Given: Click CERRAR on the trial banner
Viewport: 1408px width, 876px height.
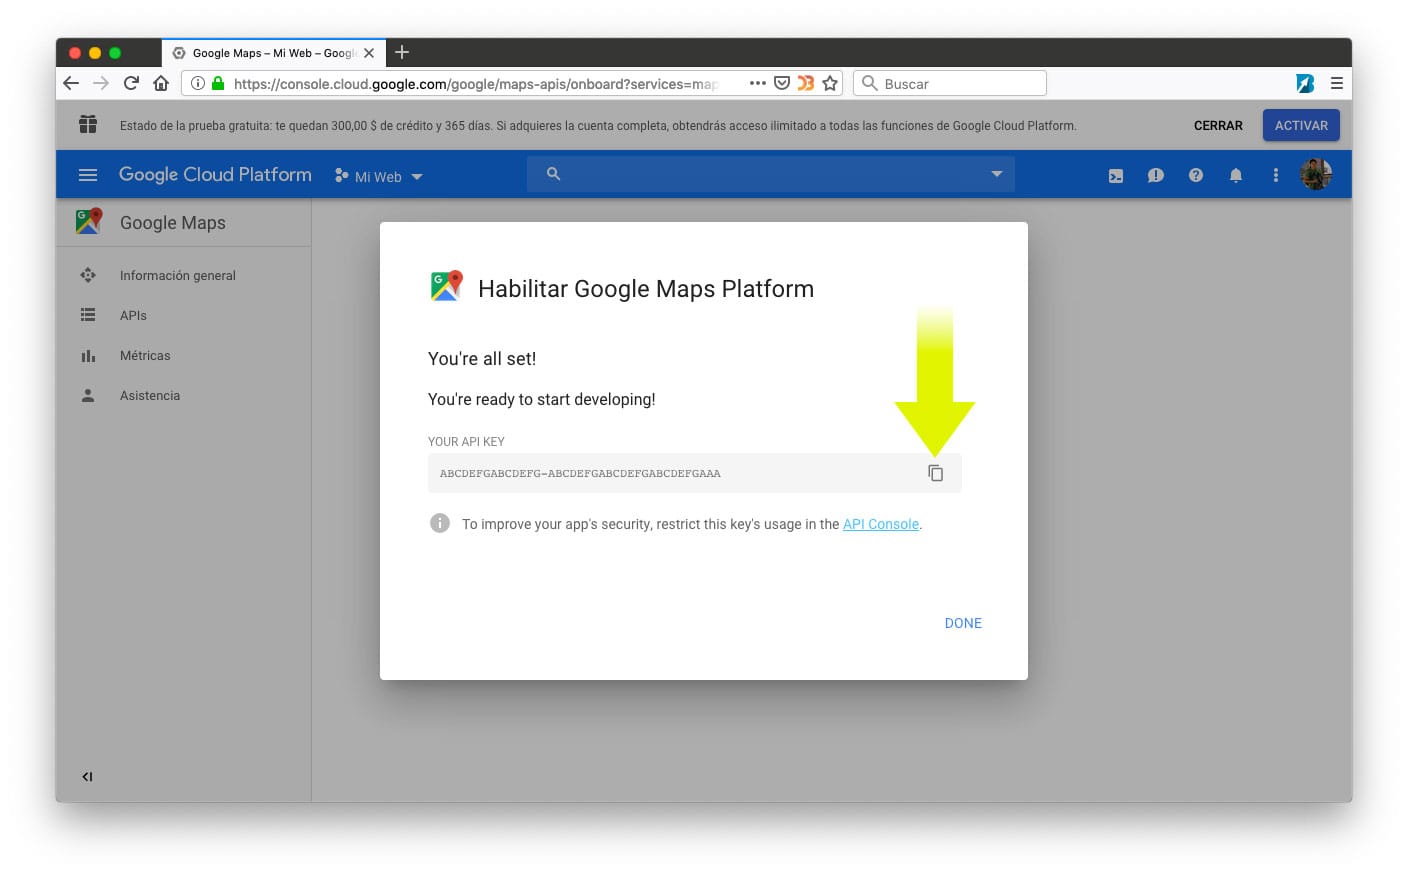Looking at the screenshot, I should pyautogui.click(x=1218, y=125).
